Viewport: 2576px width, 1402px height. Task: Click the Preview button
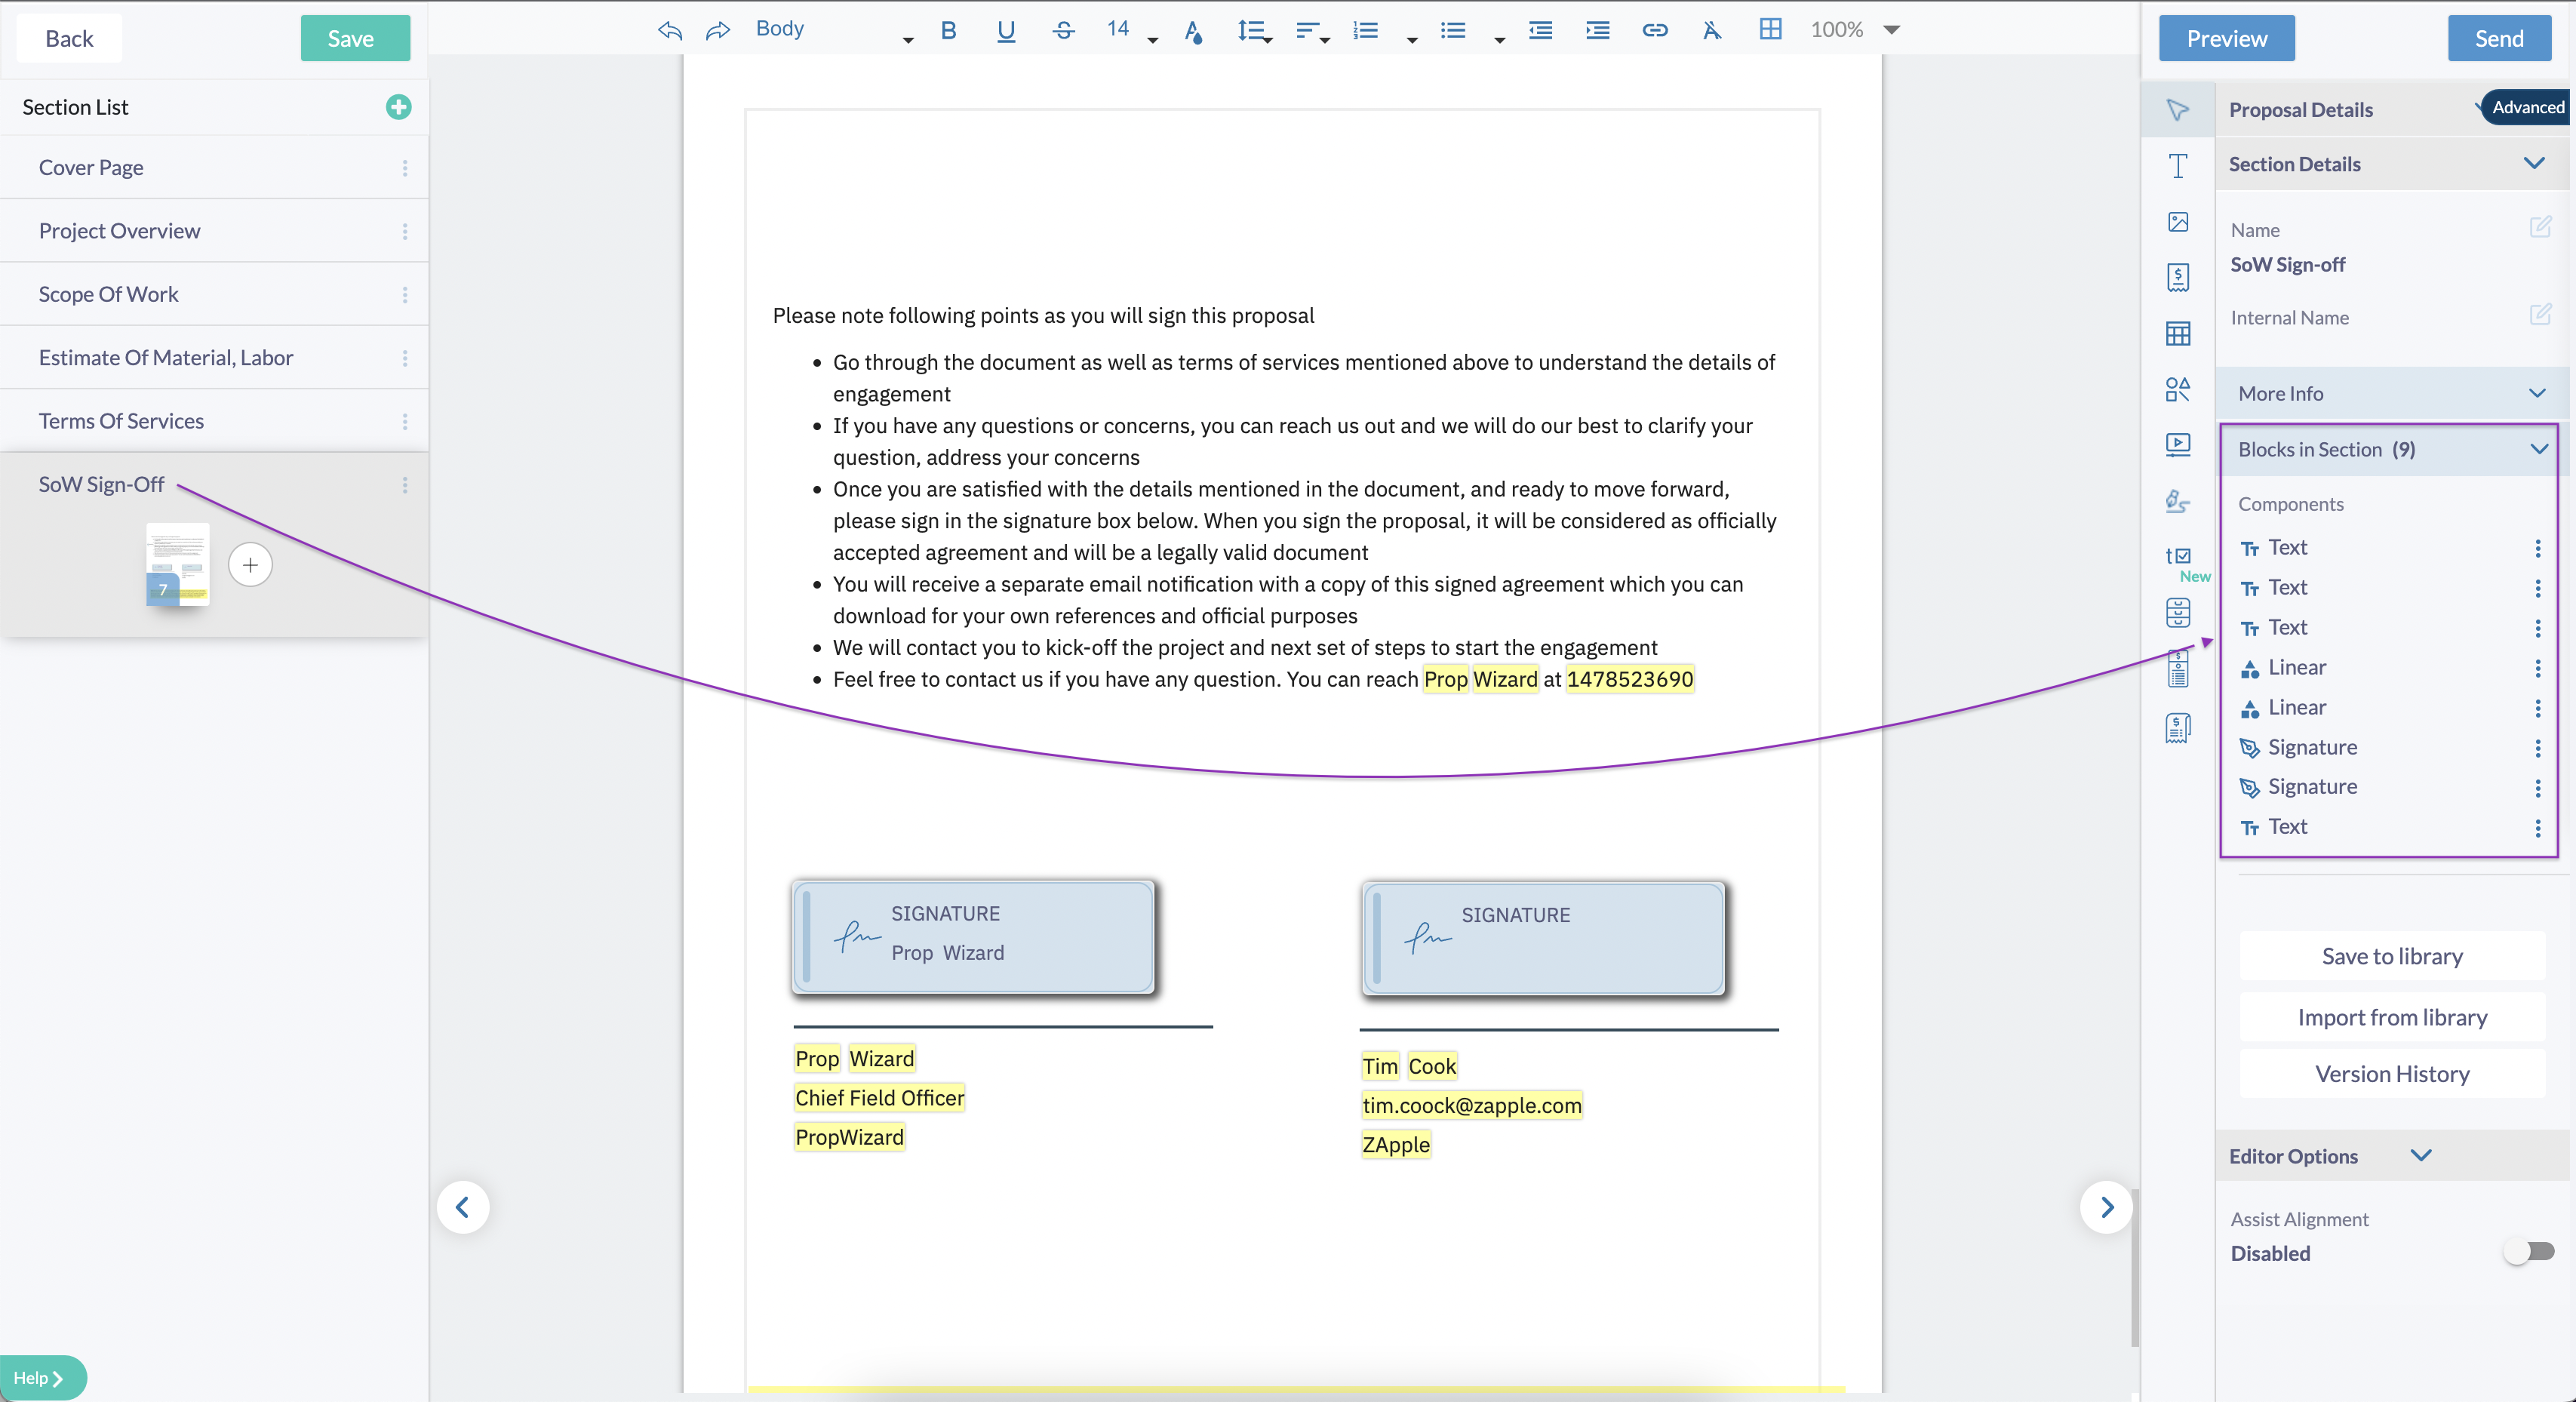pos(2225,38)
